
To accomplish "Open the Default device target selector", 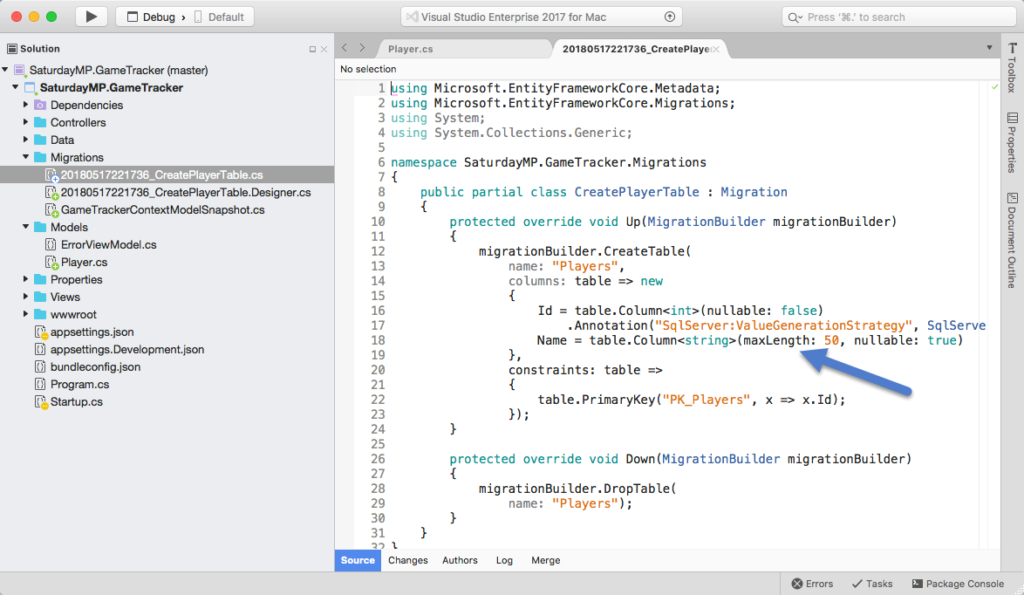I will tap(225, 15).
